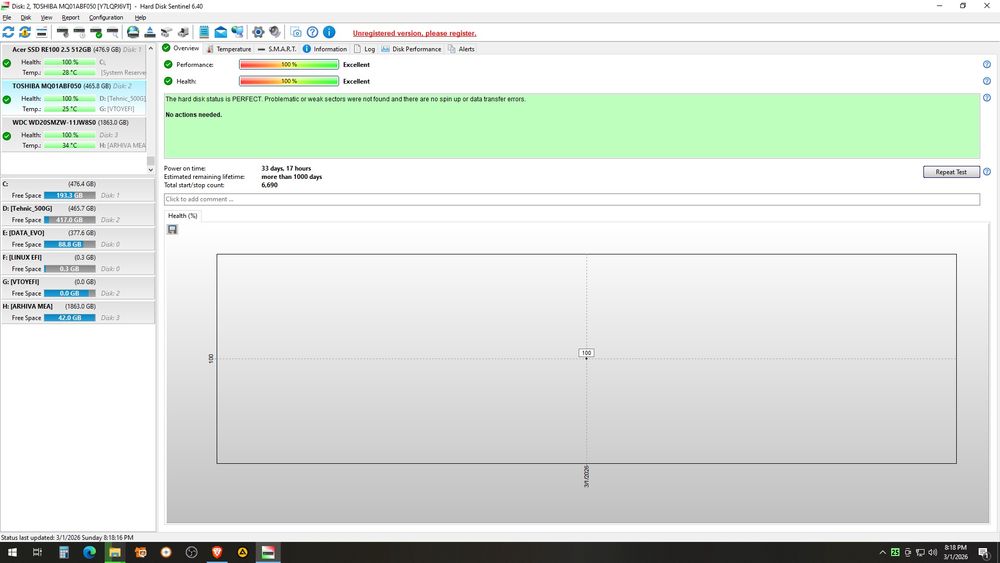Click the blue e-mail envelope toolbar icon
Image resolution: width=1000 pixels, height=563 pixels.
221,32
